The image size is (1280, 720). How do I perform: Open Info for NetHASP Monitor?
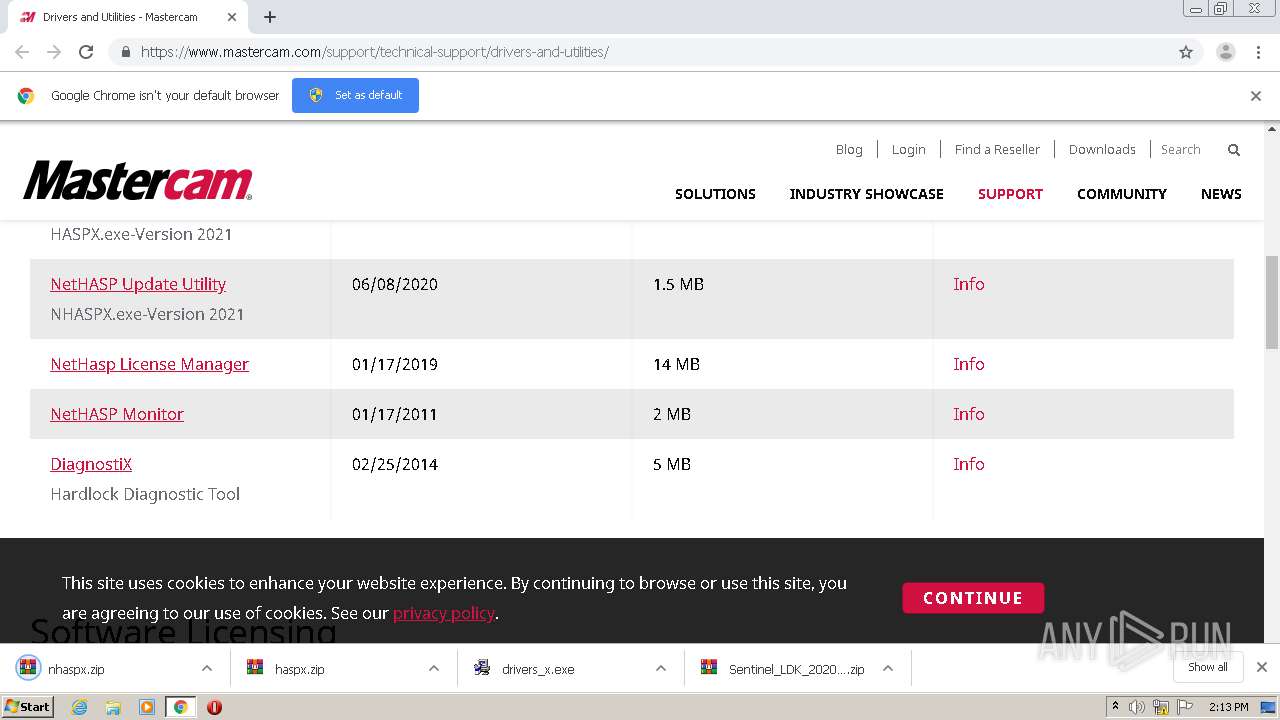coord(969,414)
